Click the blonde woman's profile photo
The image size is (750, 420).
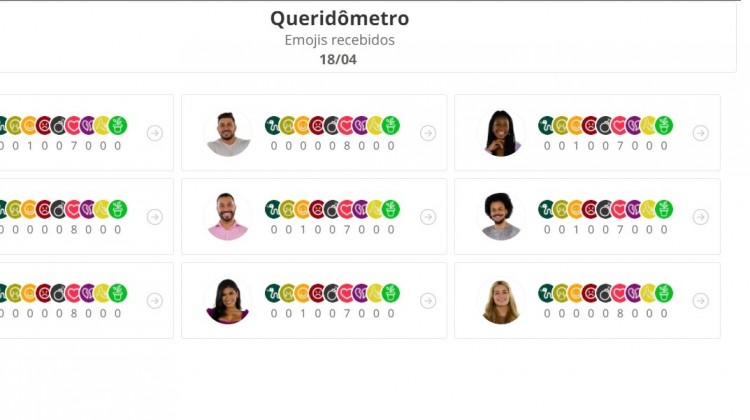point(502,301)
